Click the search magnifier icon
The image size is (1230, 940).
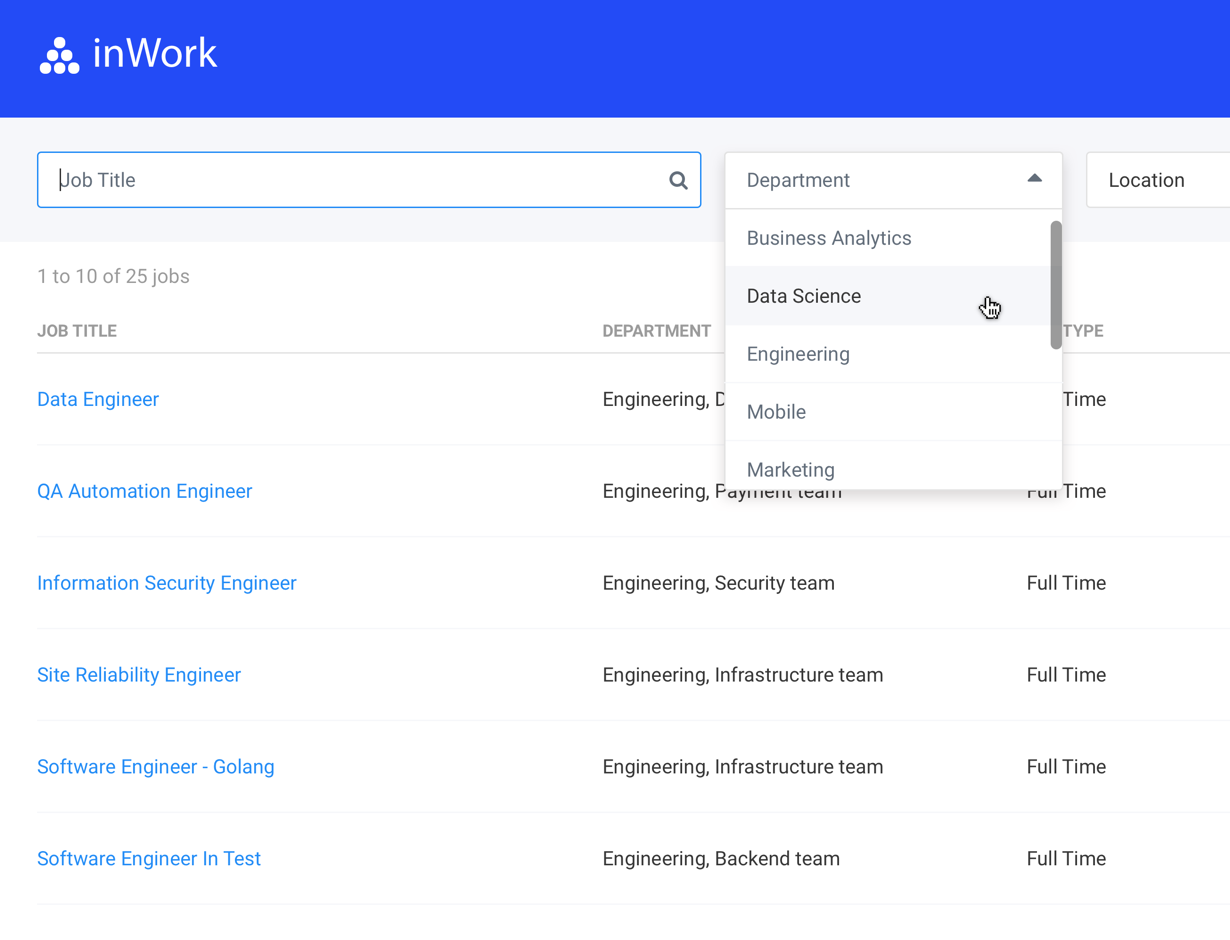click(x=678, y=180)
